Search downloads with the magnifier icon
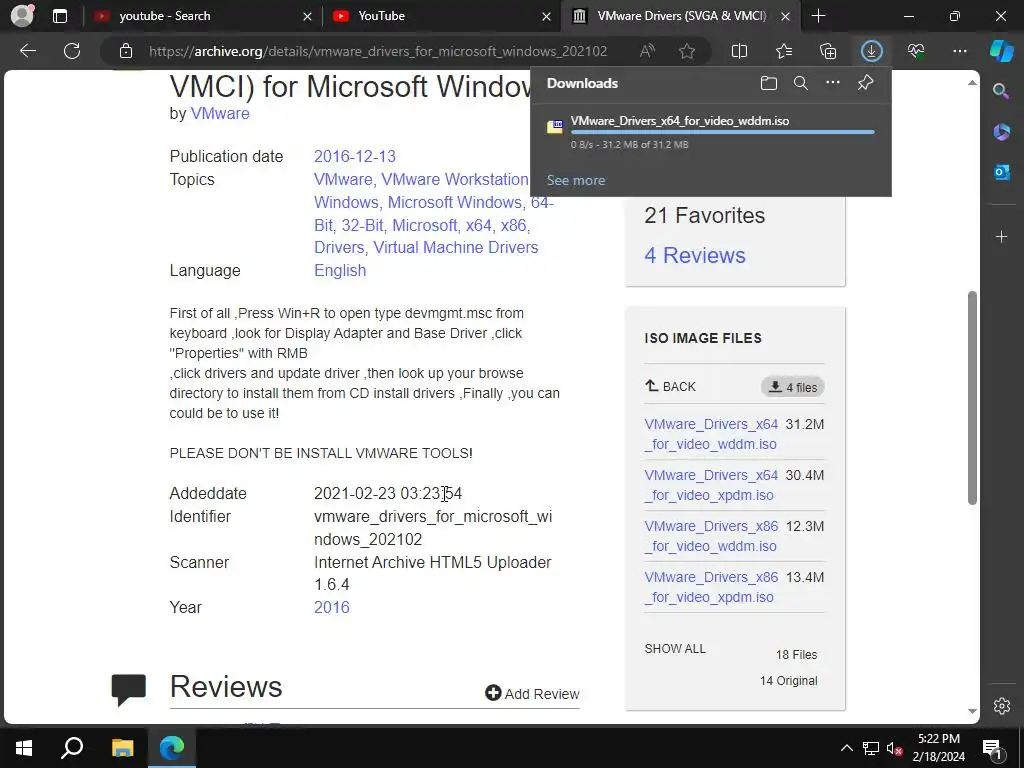This screenshot has height=768, width=1024. [x=801, y=83]
